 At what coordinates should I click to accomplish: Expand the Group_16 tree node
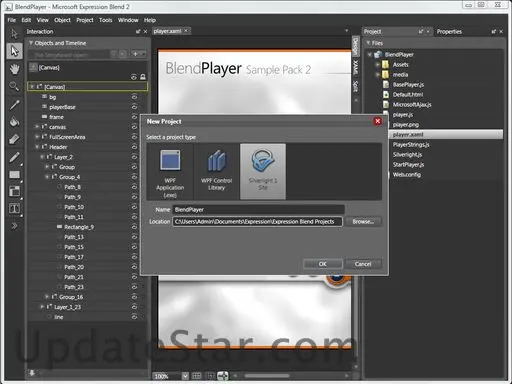click(47, 297)
